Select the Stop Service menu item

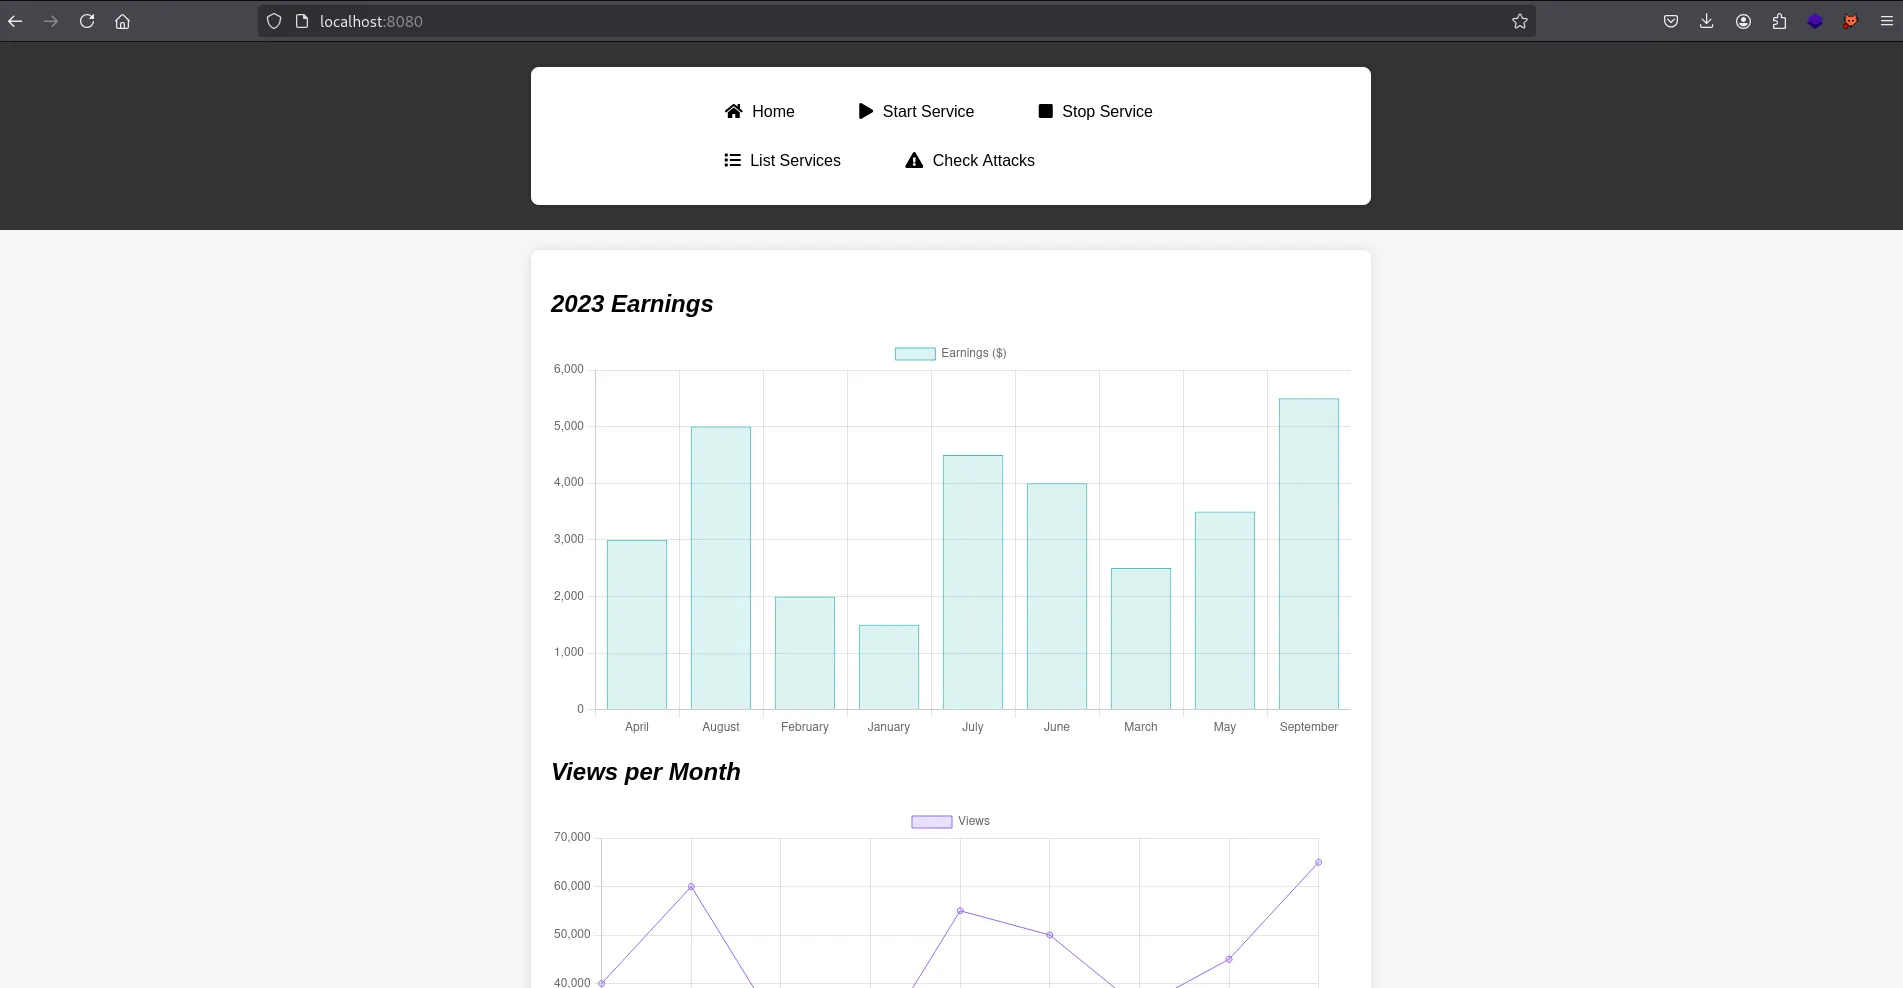pos(1107,111)
